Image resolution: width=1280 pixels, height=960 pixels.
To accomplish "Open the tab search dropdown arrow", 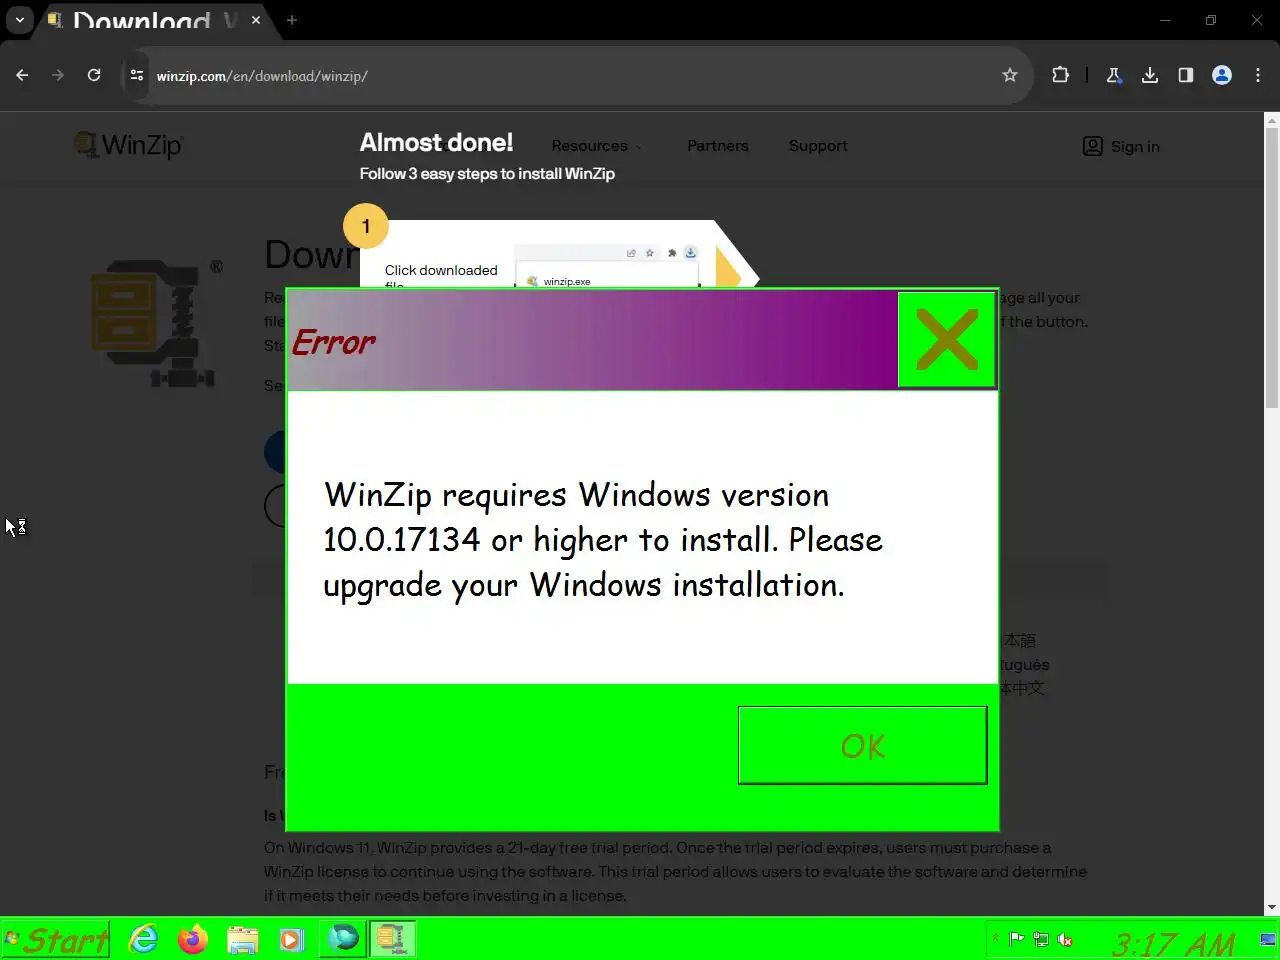I will pos(19,20).
